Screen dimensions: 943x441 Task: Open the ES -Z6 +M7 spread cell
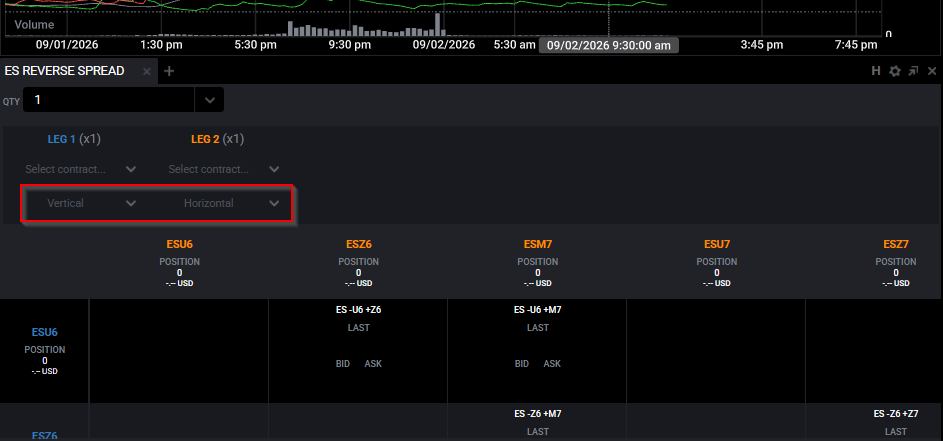(x=537, y=423)
